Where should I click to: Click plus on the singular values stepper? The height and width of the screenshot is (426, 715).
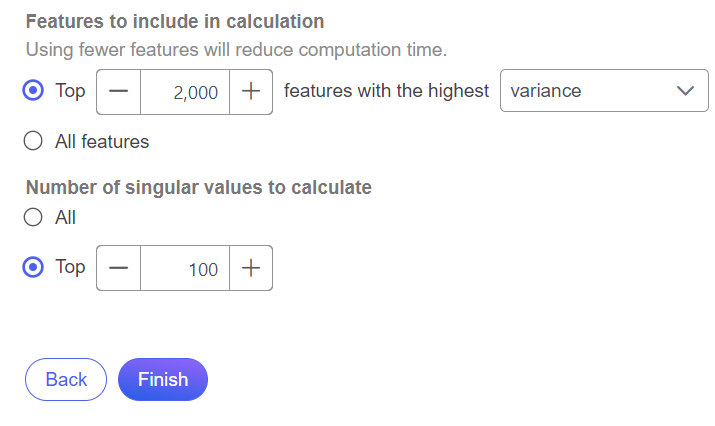(x=251, y=268)
